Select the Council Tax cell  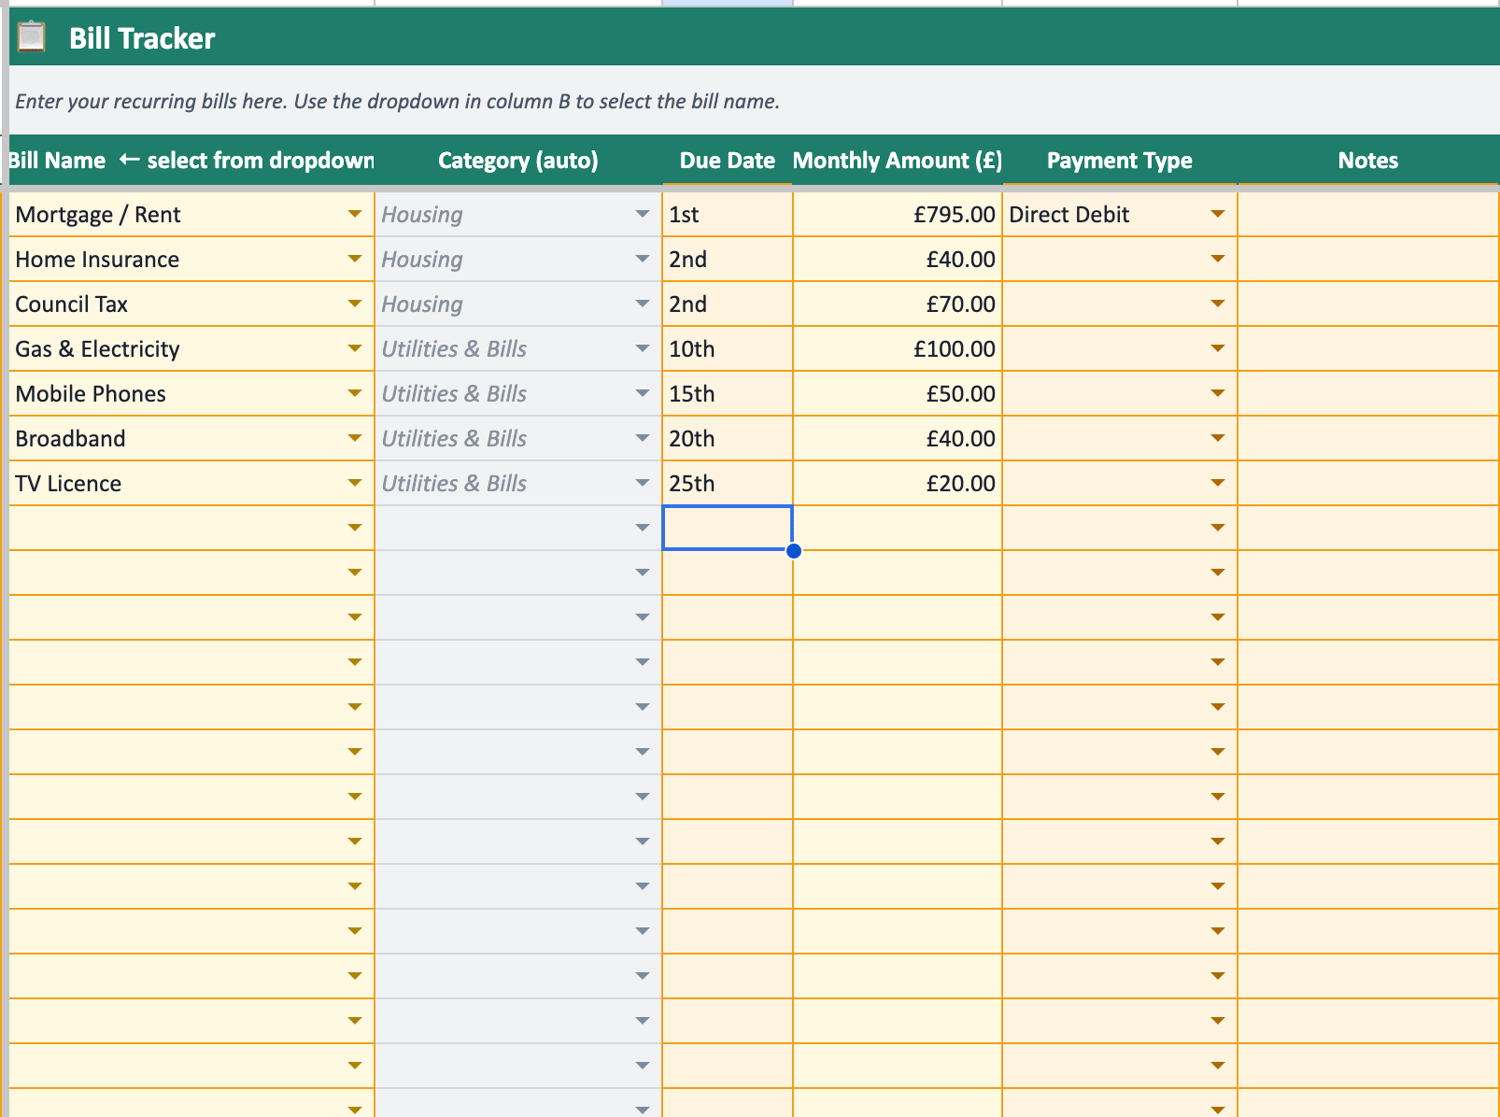point(191,304)
